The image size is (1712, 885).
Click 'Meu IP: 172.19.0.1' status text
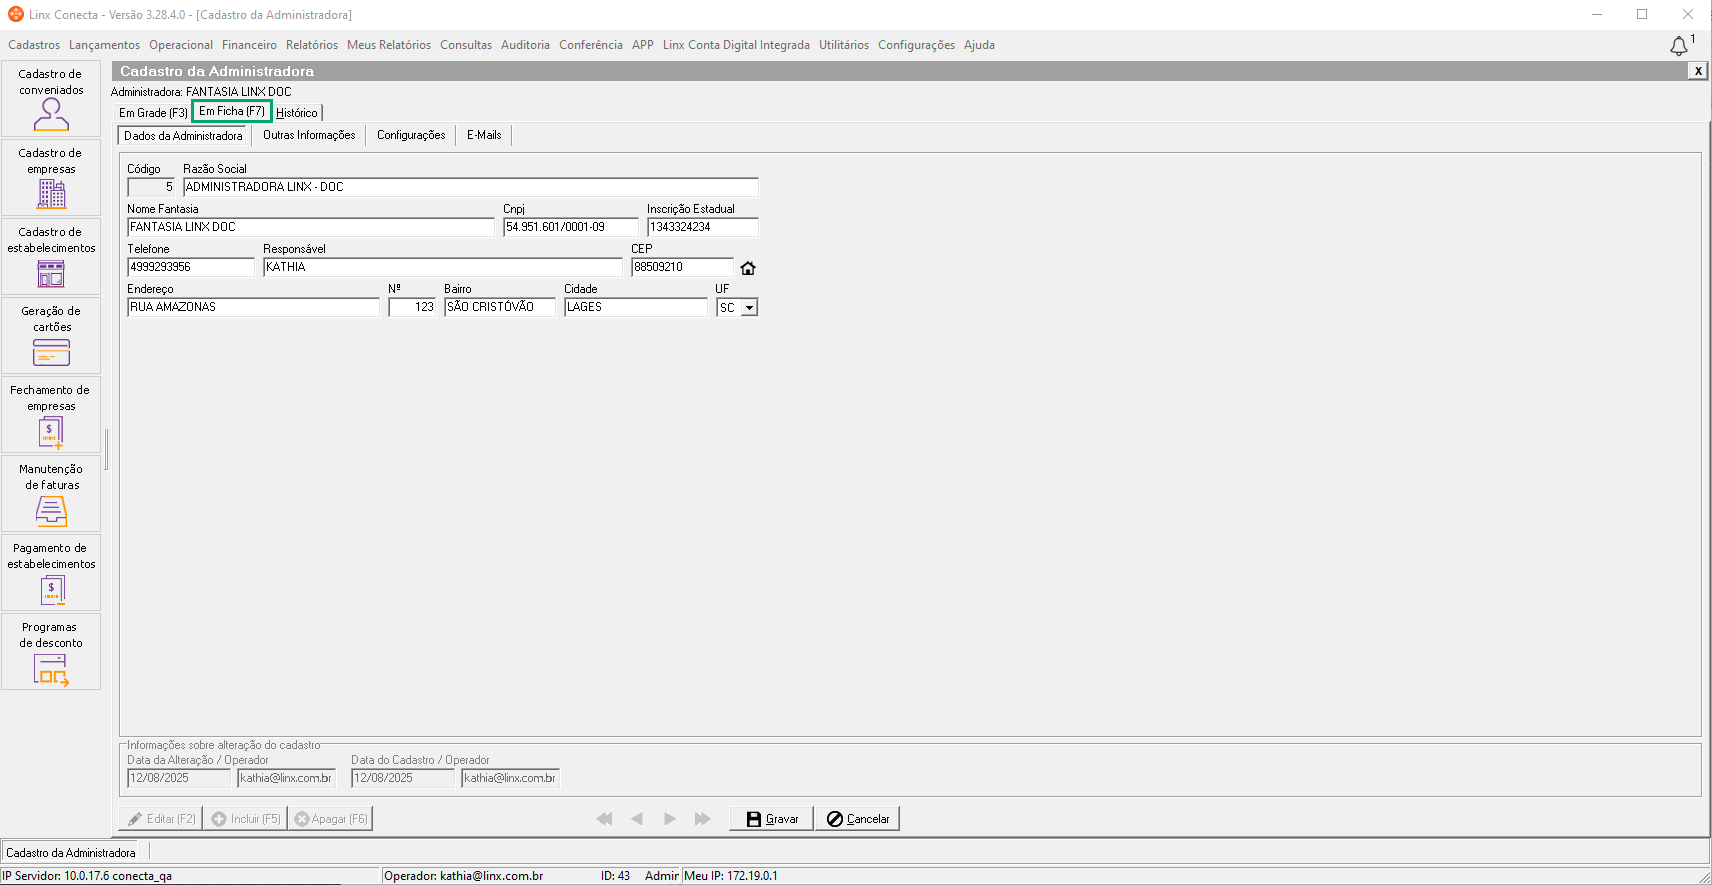coord(731,876)
